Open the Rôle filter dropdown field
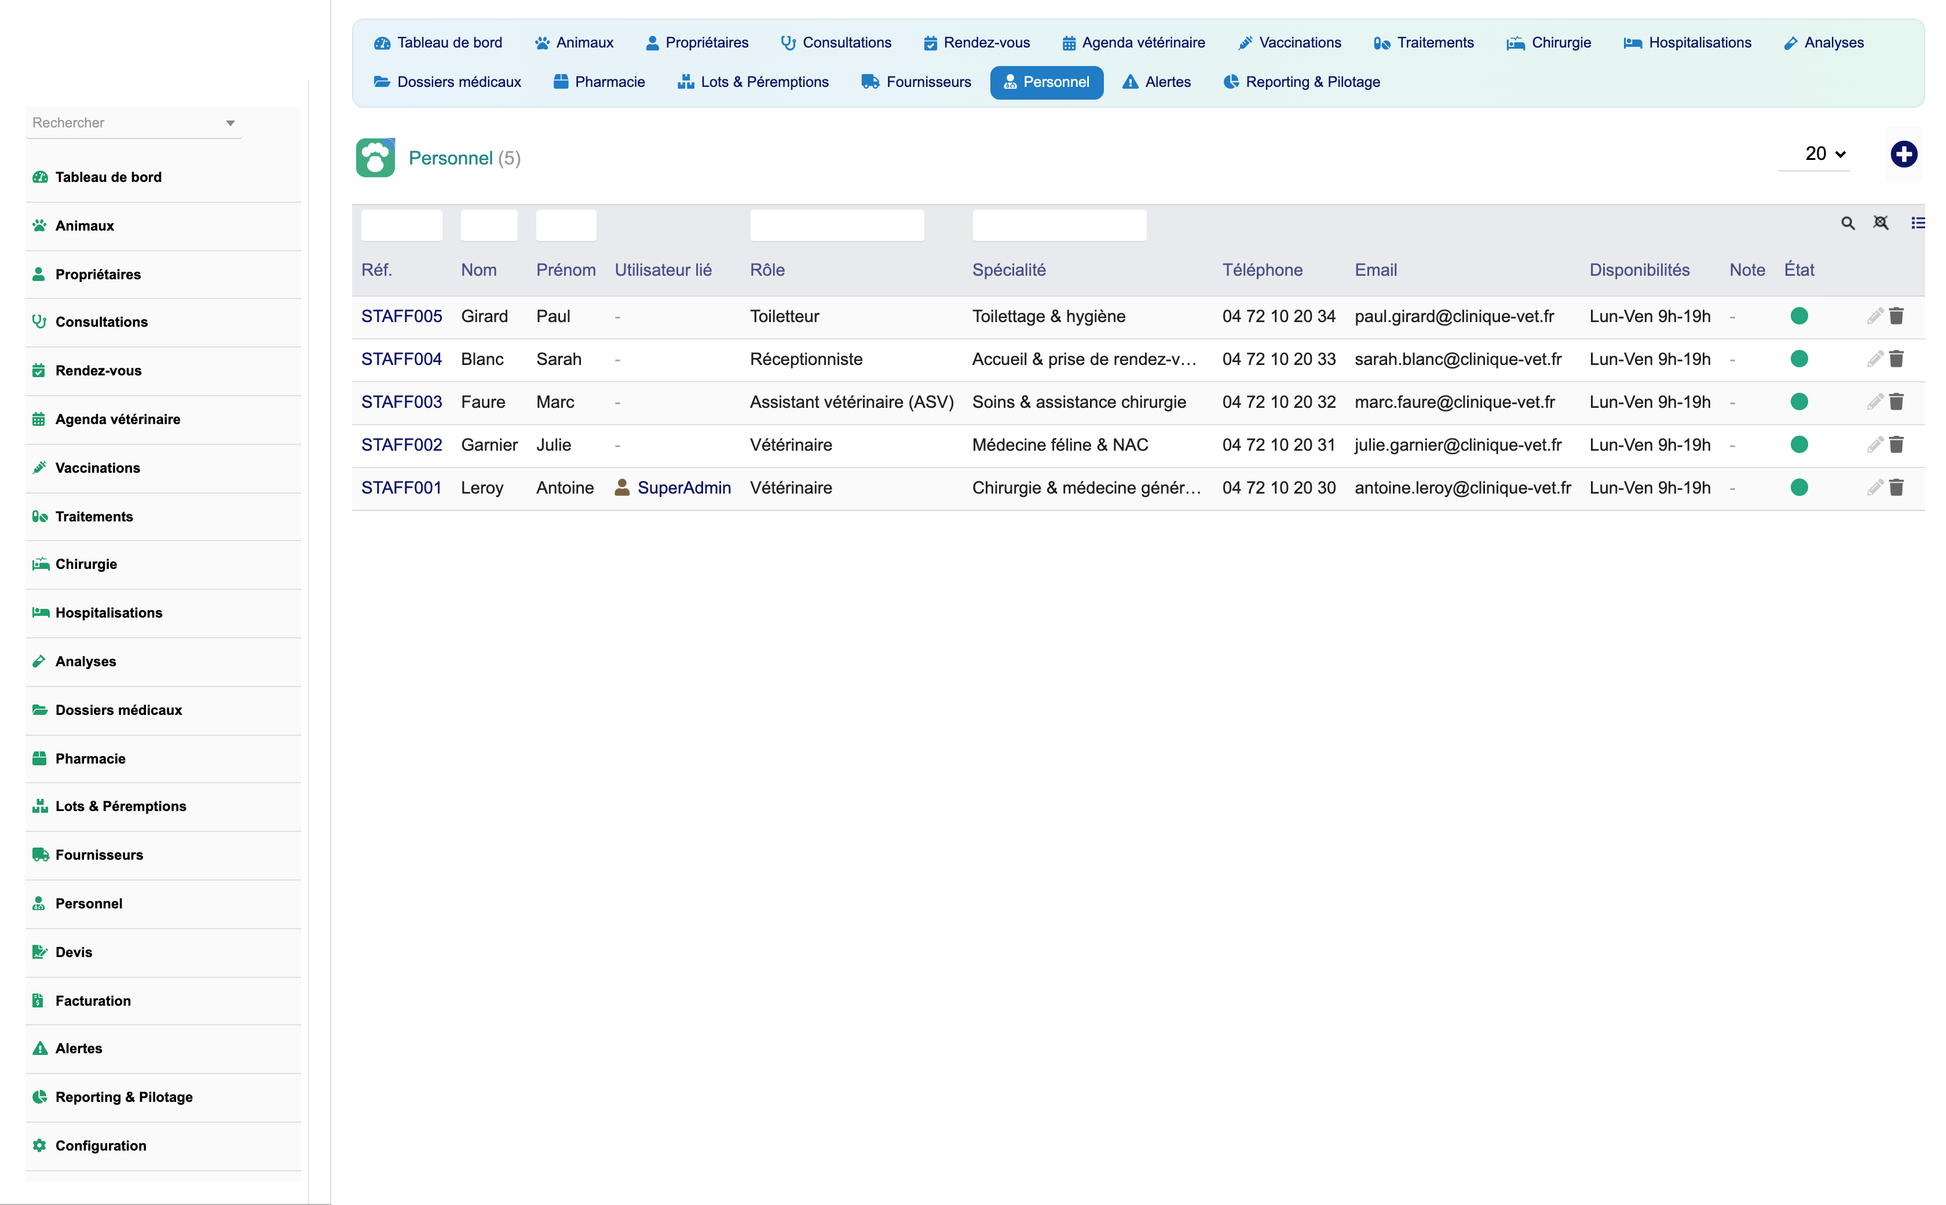The image size is (1946, 1205). pos(837,225)
